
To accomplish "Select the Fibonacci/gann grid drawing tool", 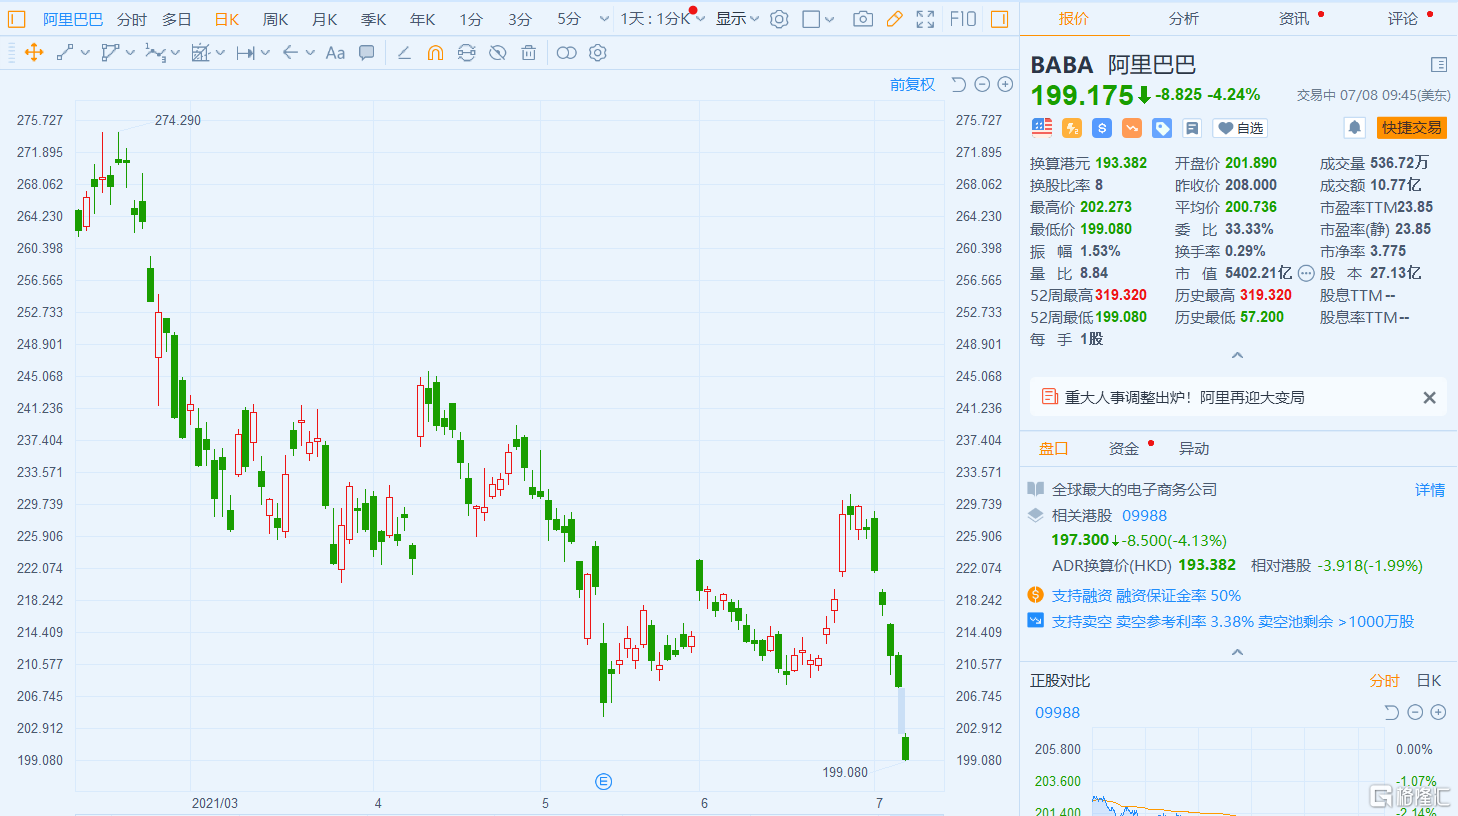I will 201,53.
